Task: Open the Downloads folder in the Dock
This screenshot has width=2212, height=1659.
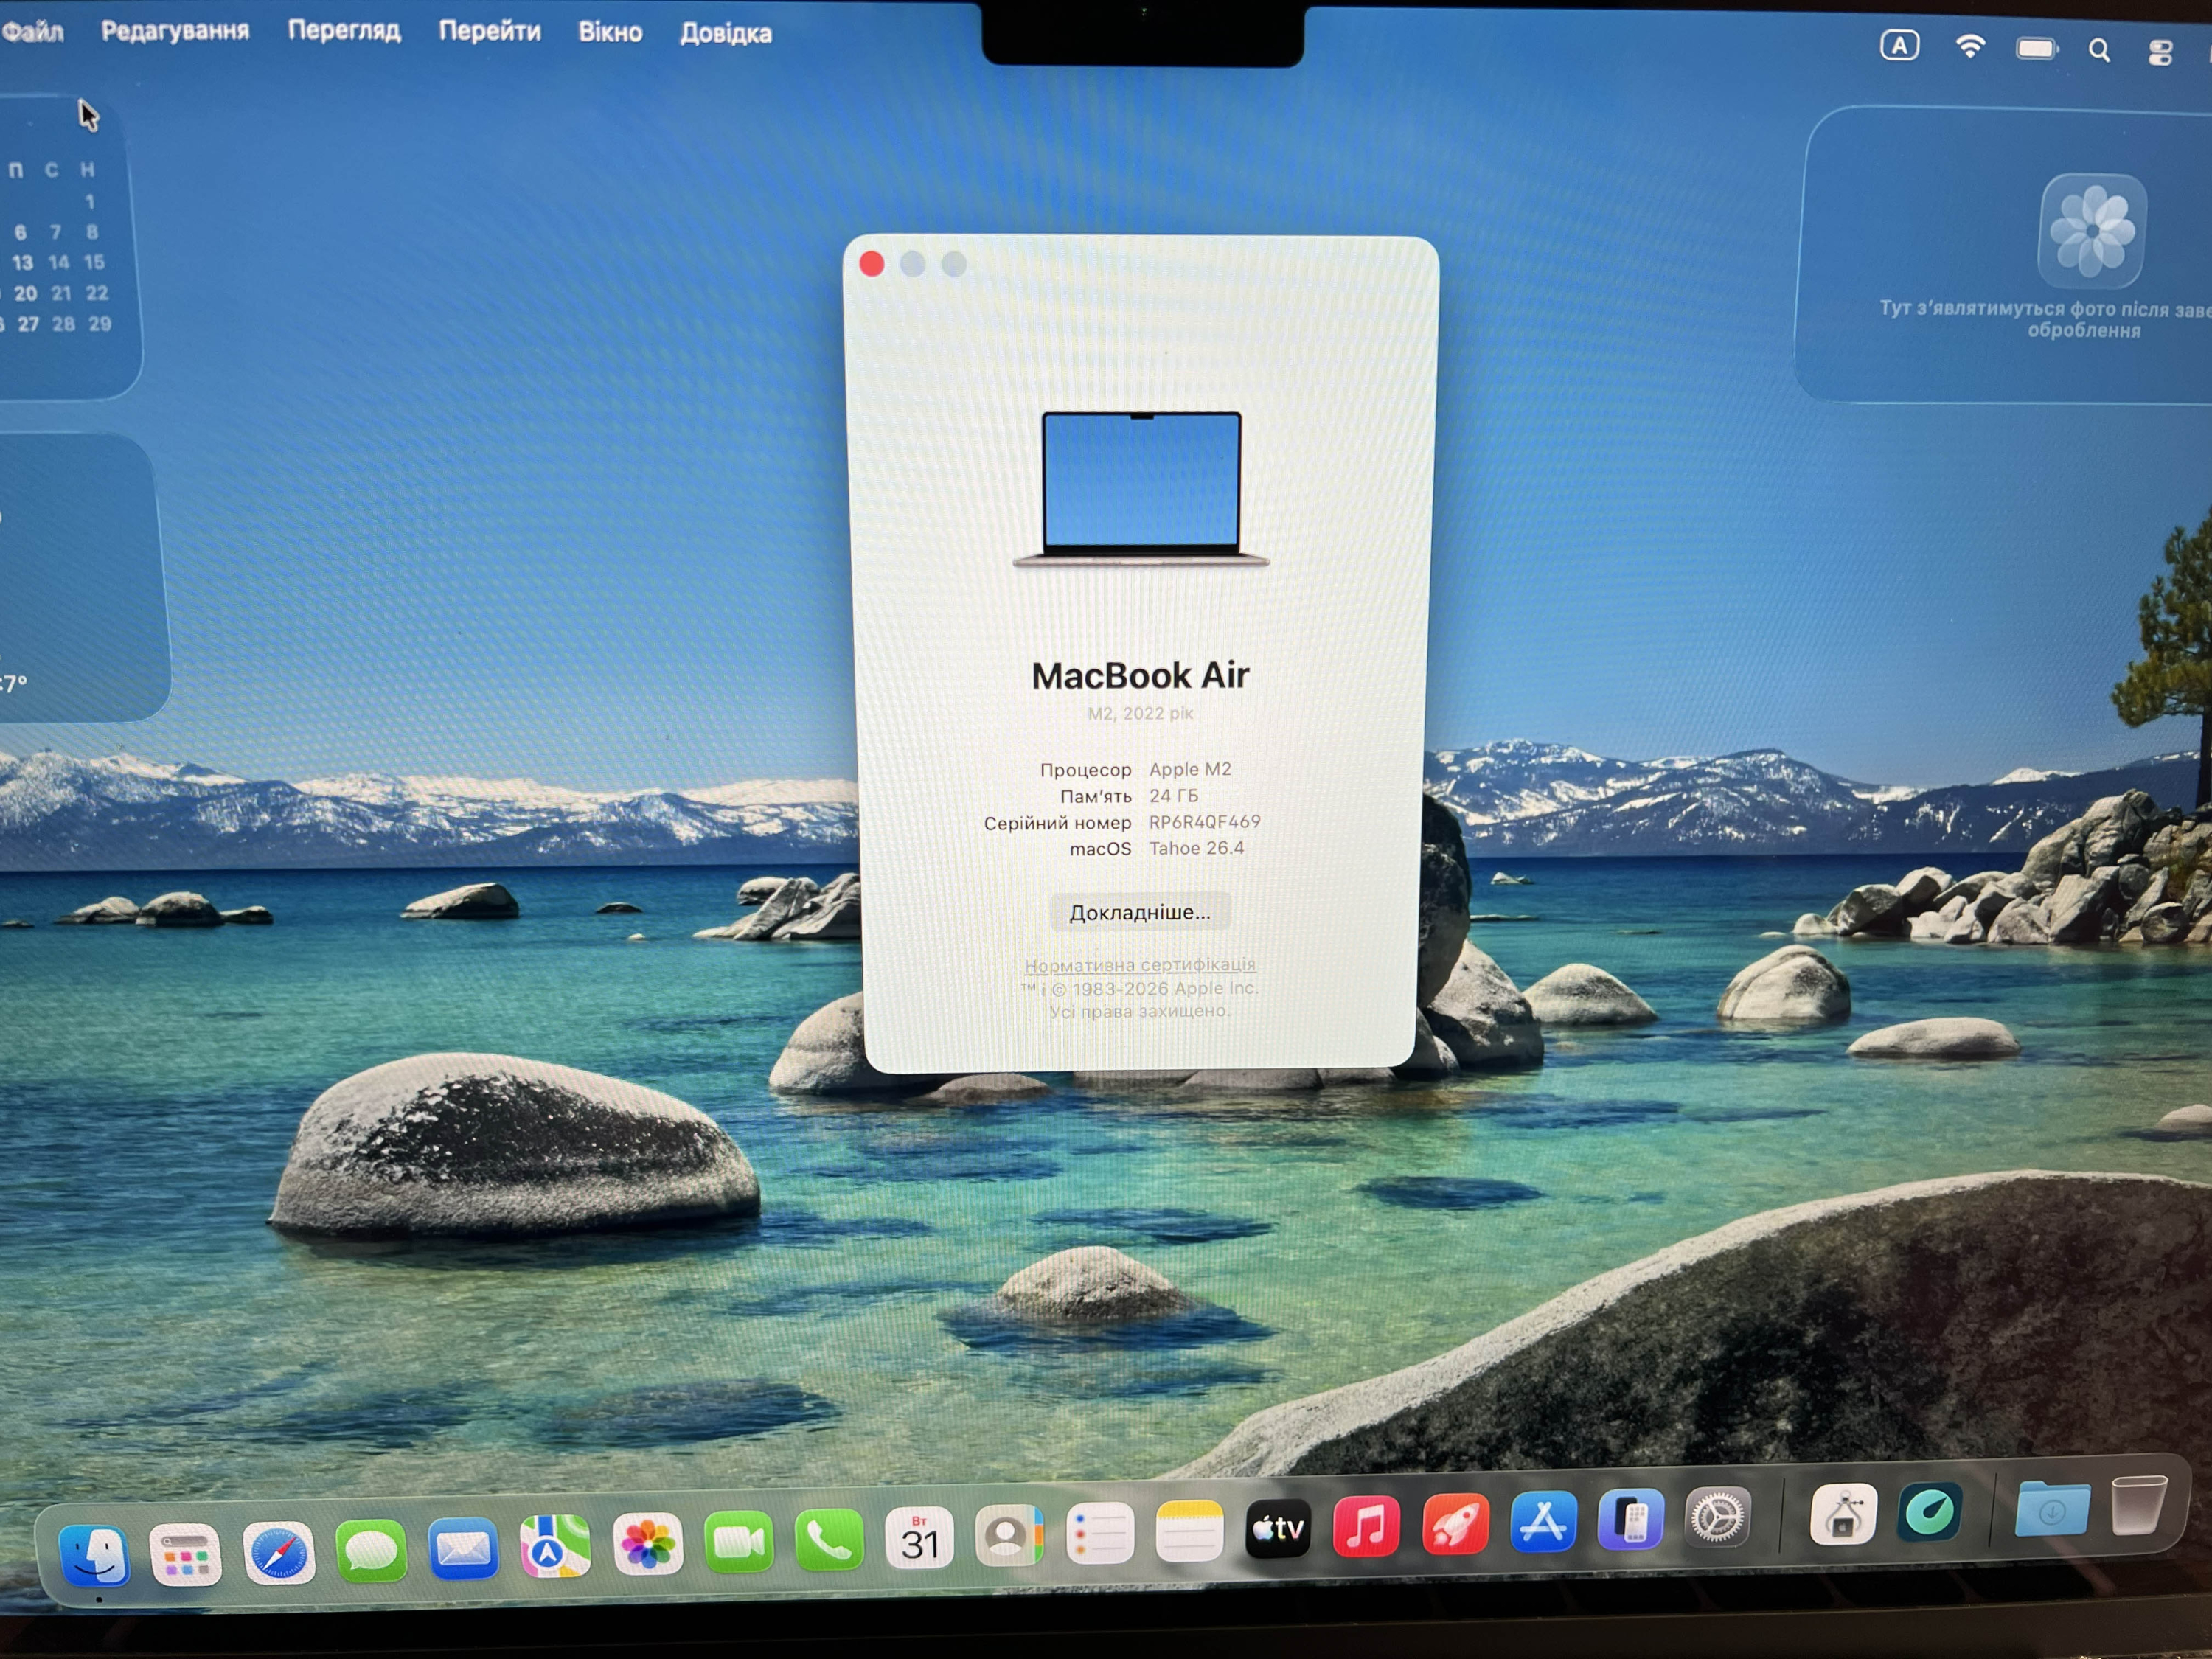Action: (2052, 1508)
